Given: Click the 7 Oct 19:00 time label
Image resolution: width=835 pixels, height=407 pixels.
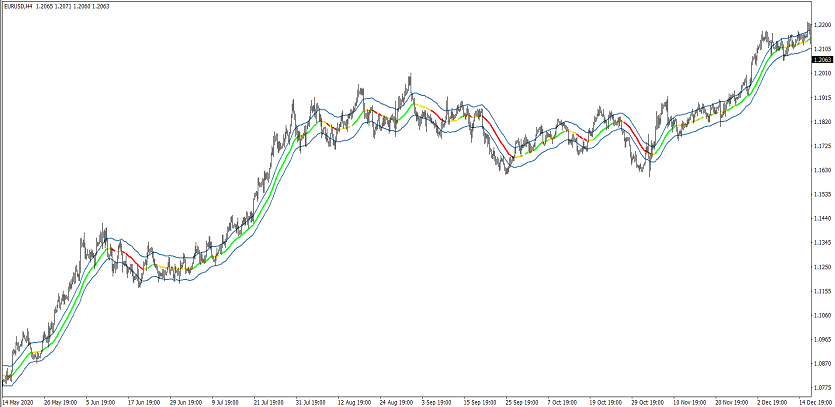Looking at the screenshot, I should click(567, 402).
